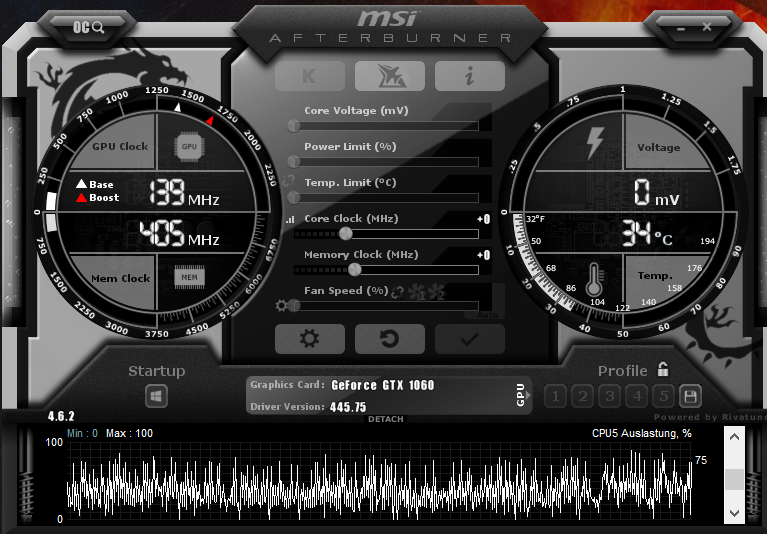Click the 0 mV voltage readout

click(x=656, y=193)
